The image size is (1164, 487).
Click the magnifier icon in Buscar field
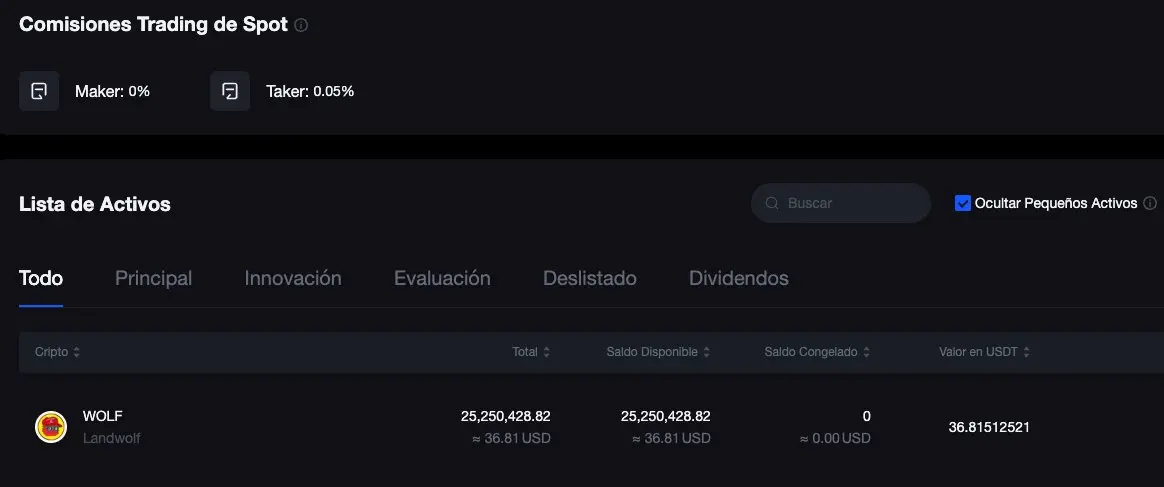coord(772,203)
